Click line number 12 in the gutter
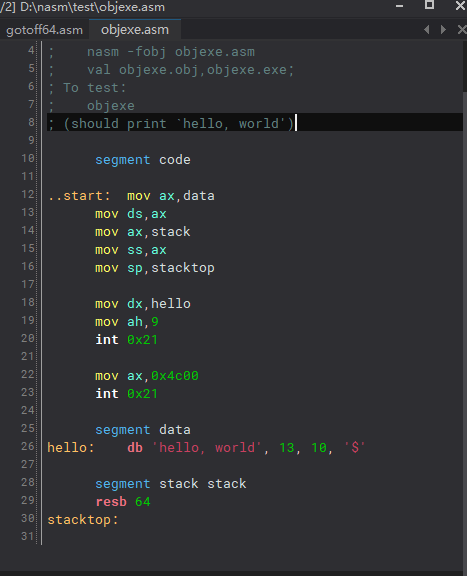 (28, 194)
